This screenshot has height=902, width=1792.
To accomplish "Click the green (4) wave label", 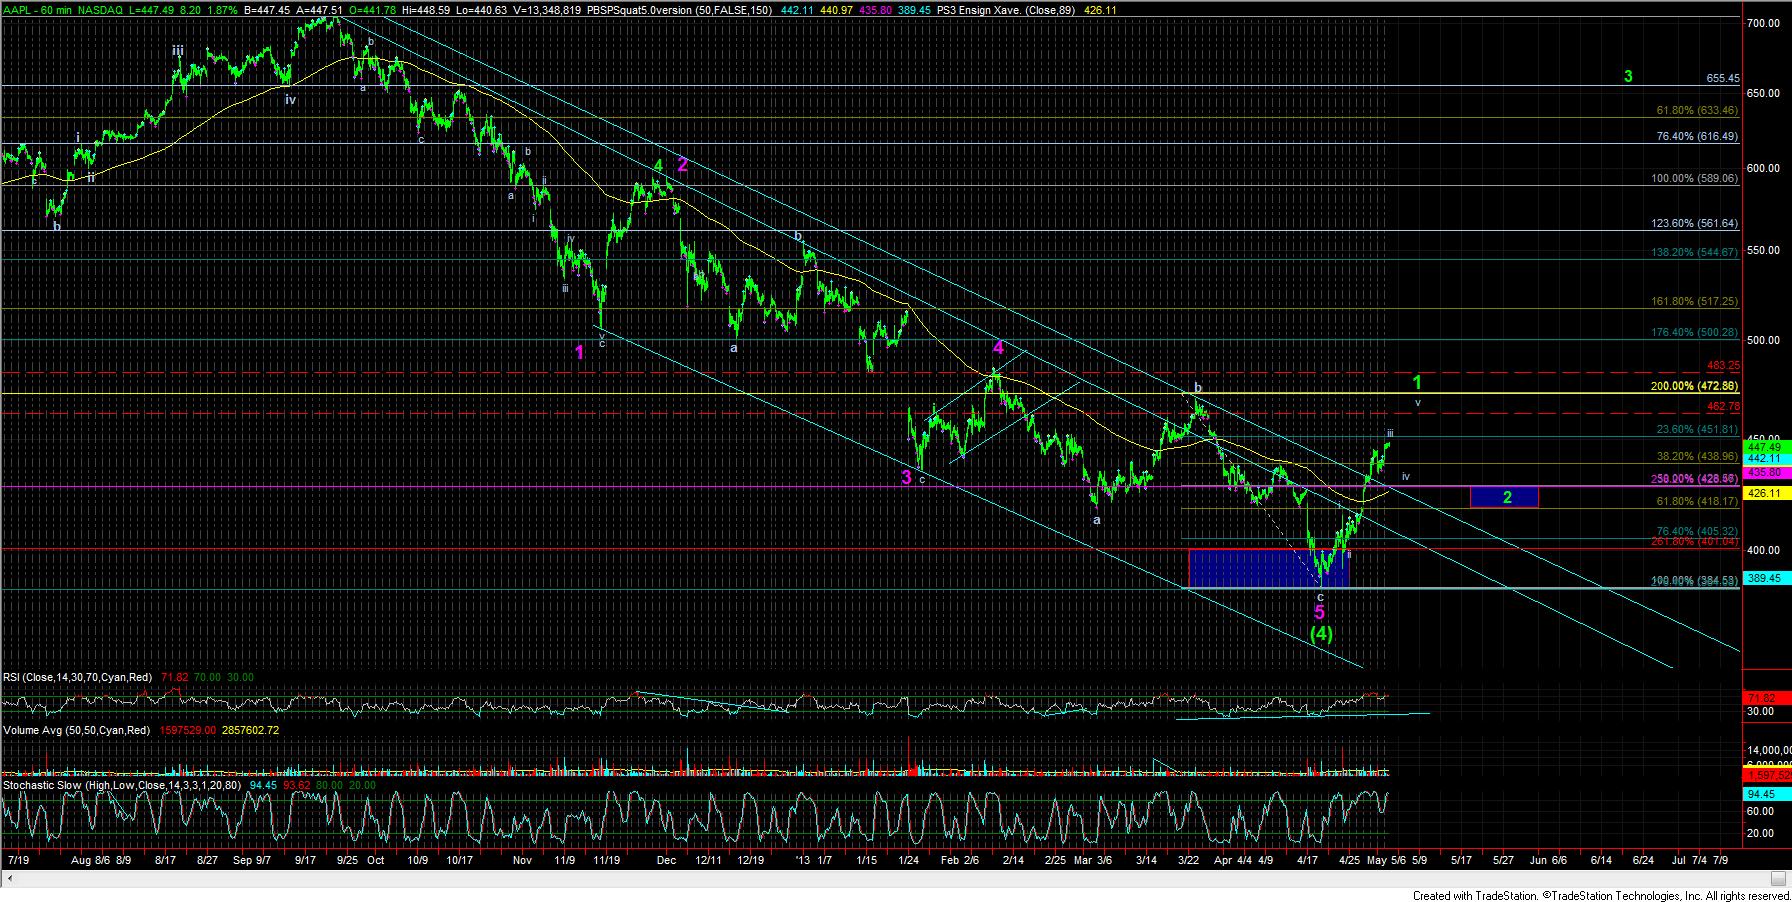I will tap(1321, 634).
